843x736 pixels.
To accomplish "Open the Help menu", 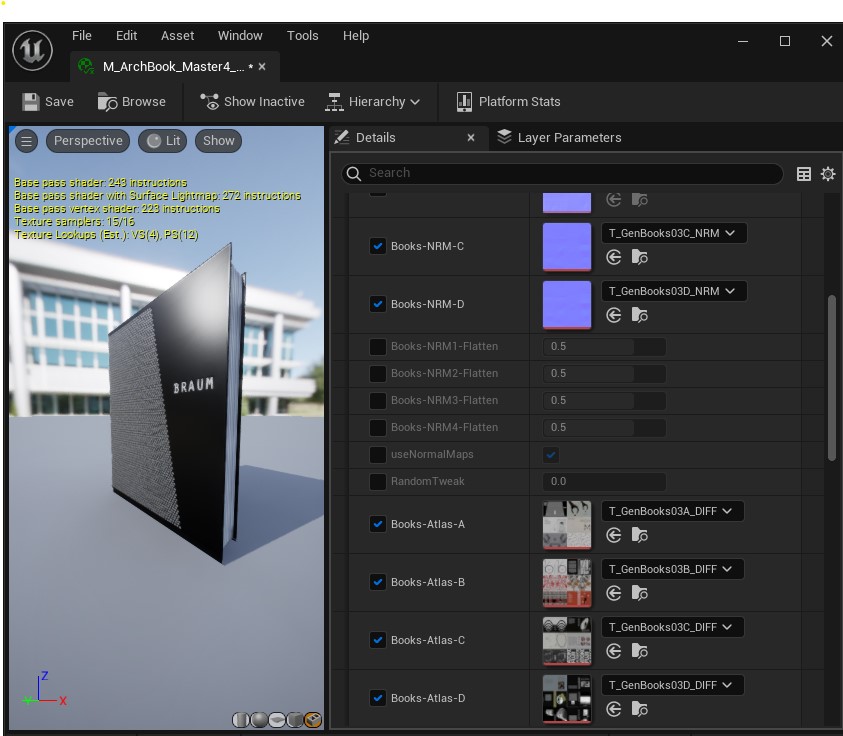I will tap(356, 35).
